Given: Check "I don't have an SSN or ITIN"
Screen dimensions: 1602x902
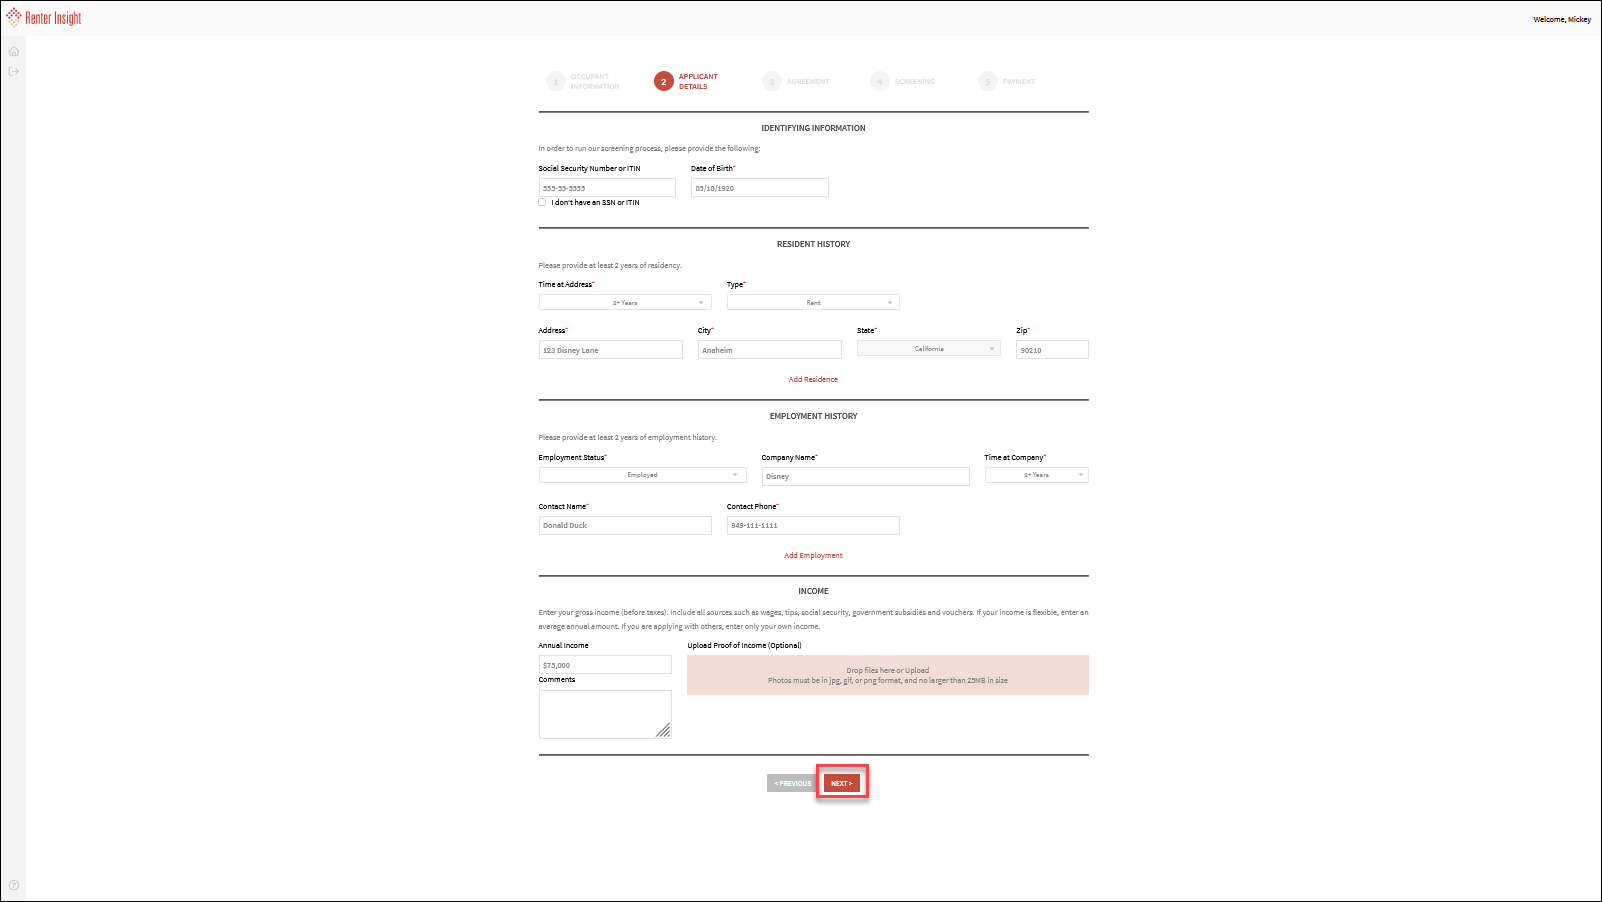Looking at the screenshot, I should 543,202.
